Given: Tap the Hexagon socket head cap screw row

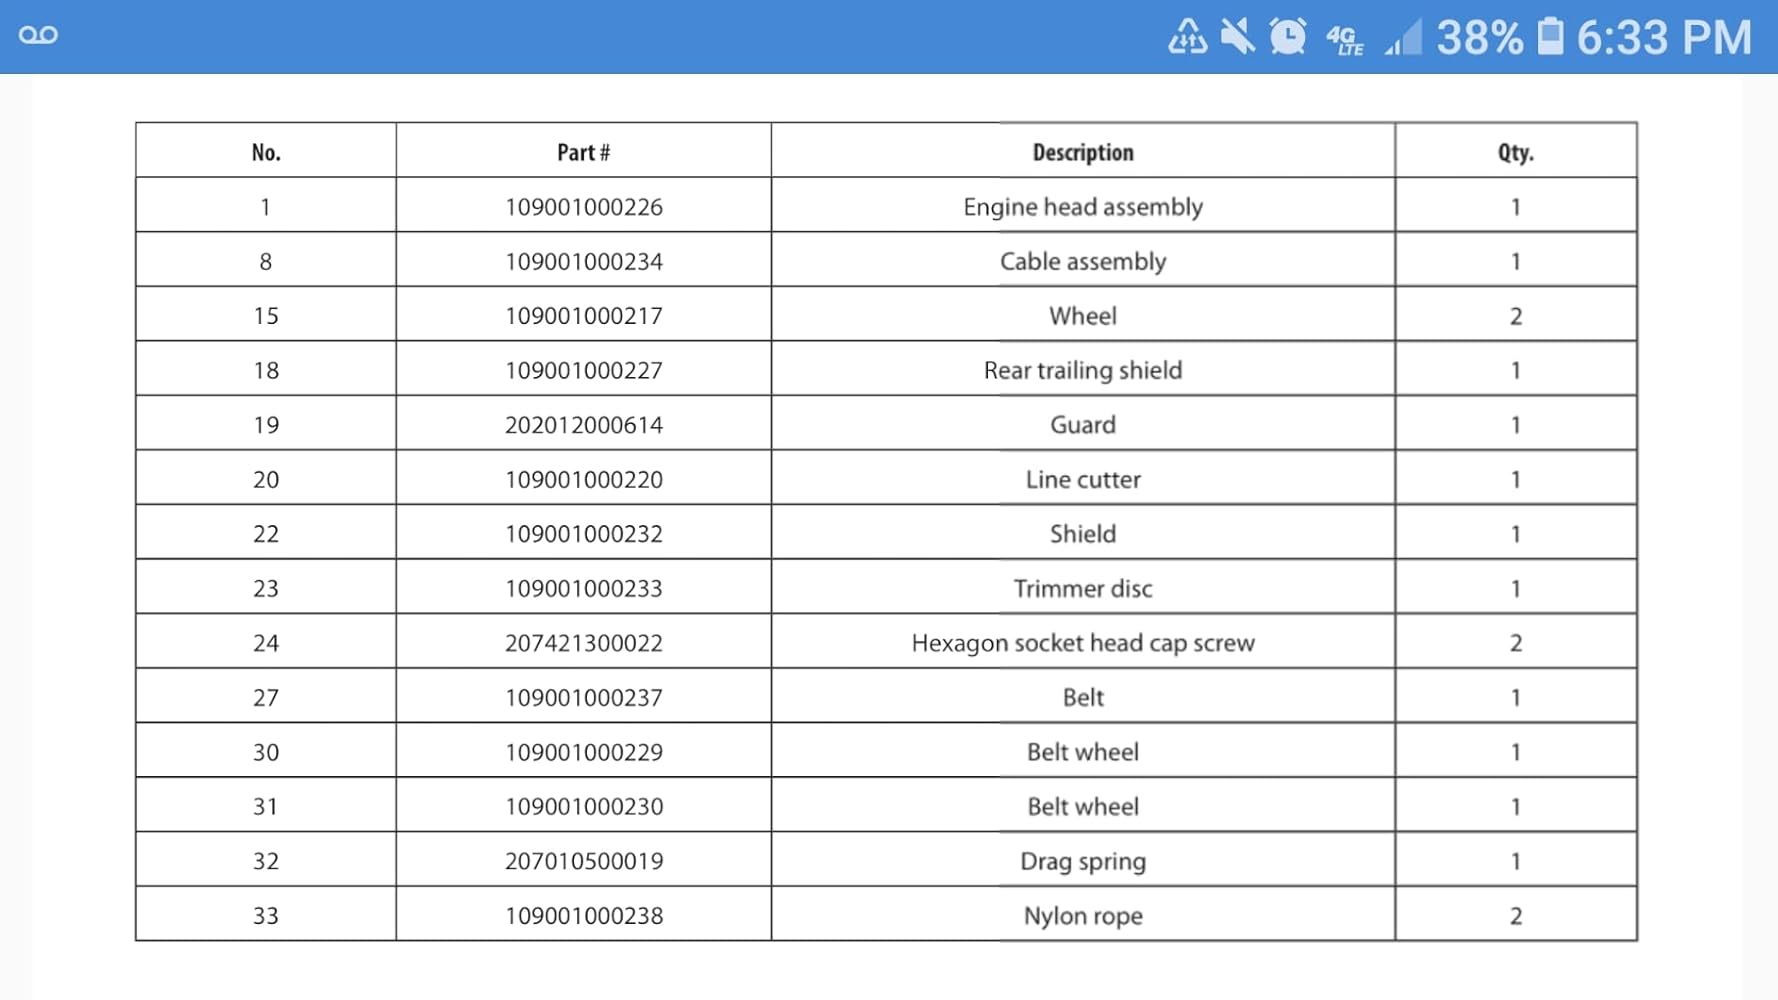Looking at the screenshot, I should 1082,643.
